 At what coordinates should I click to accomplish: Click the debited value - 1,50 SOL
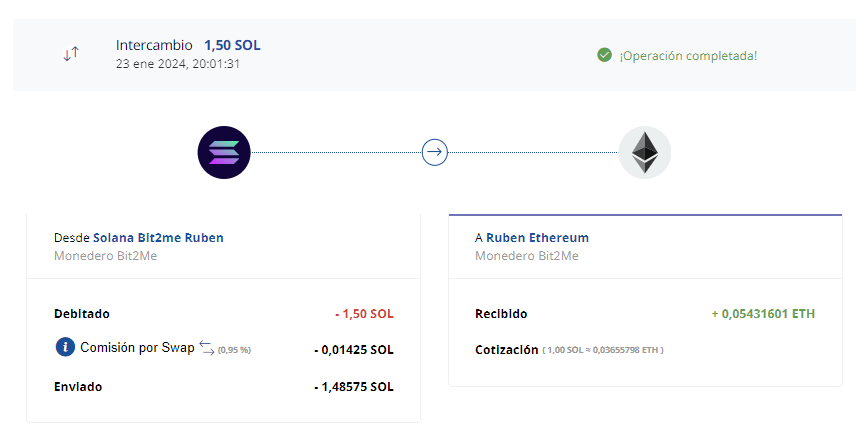tap(364, 314)
